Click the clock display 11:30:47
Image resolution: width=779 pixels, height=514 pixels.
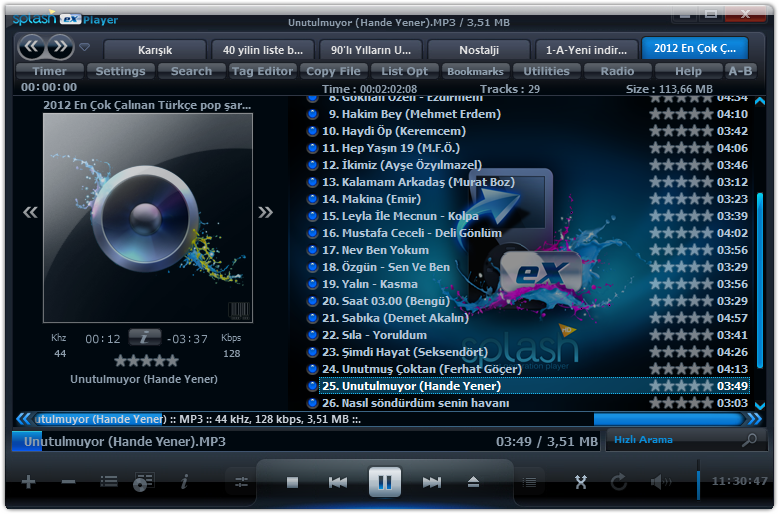pyautogui.click(x=739, y=481)
